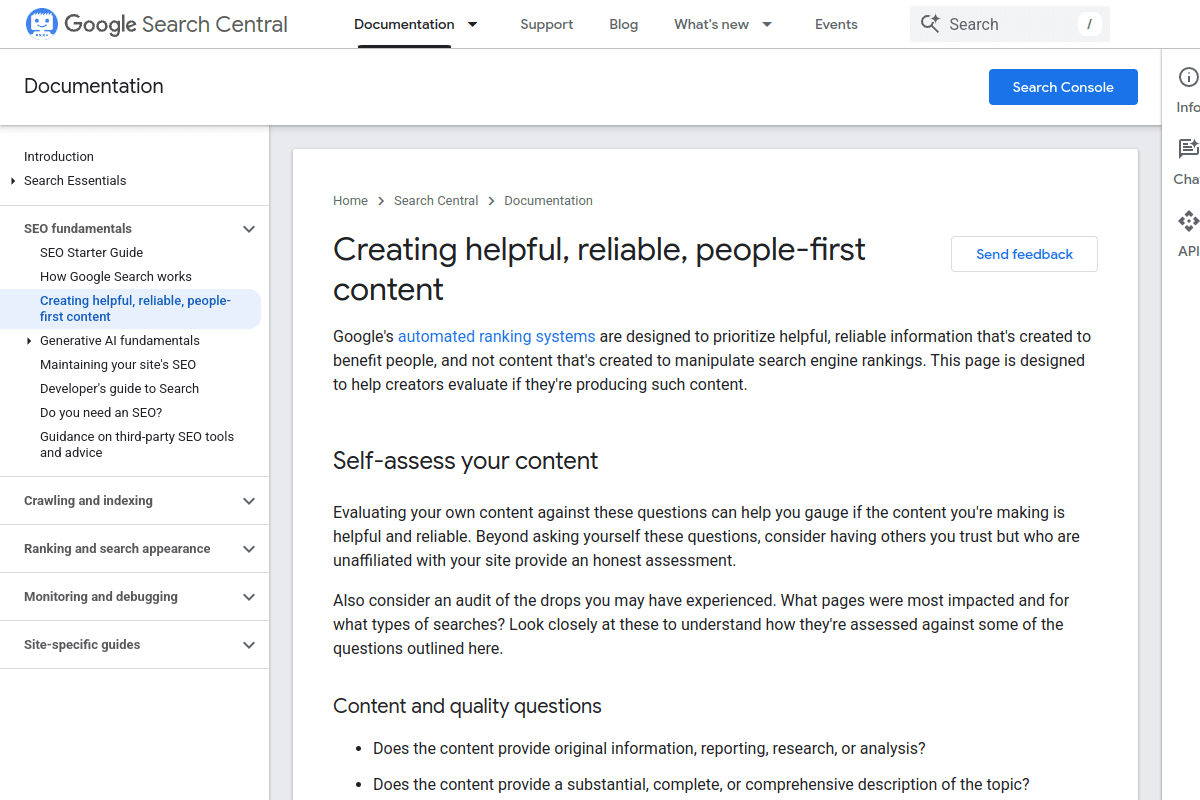Collapse the SEO fundamentals section chevron
Viewport: 1200px width, 800px height.
point(249,229)
